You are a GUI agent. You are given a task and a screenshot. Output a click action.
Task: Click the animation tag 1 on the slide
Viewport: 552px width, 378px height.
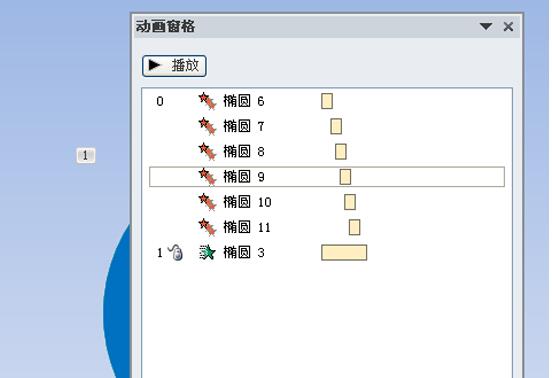tap(86, 156)
